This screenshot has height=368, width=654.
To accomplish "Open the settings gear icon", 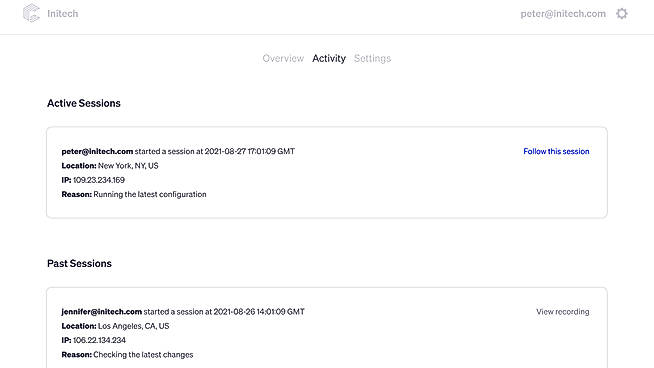I will (622, 14).
